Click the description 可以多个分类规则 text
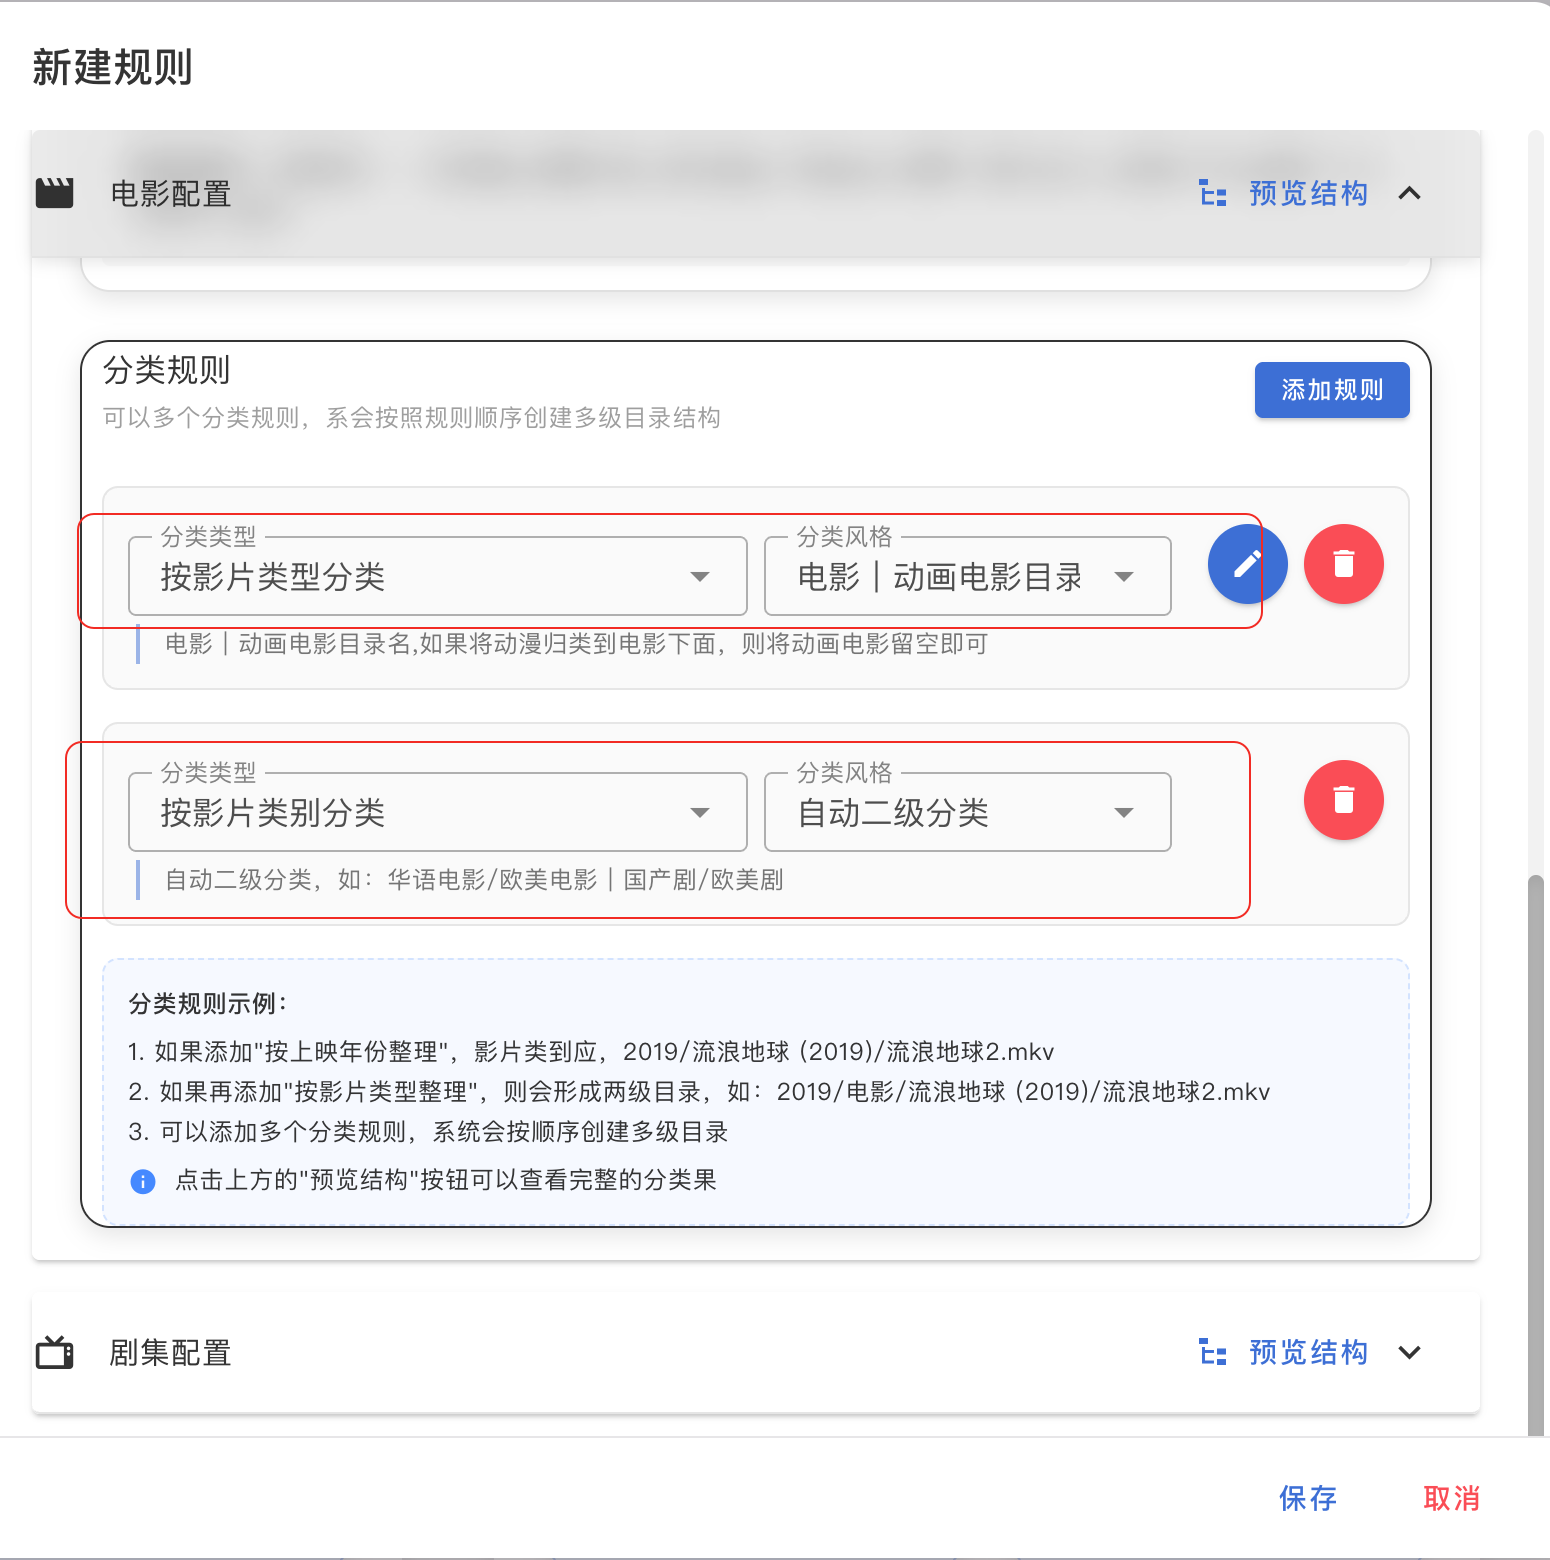 tap(412, 418)
